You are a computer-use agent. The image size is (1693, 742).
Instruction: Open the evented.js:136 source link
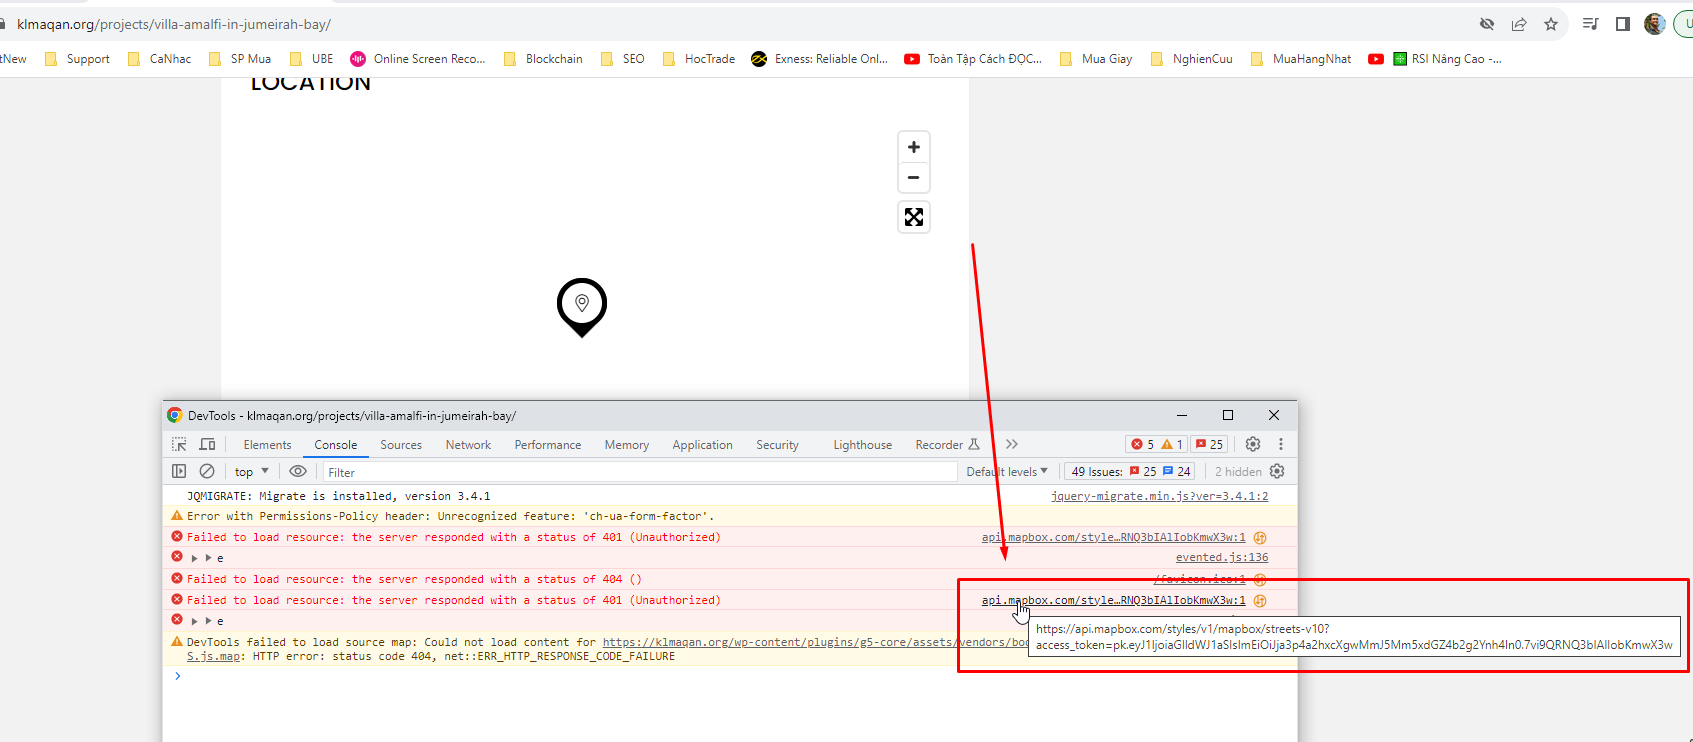(x=1222, y=558)
